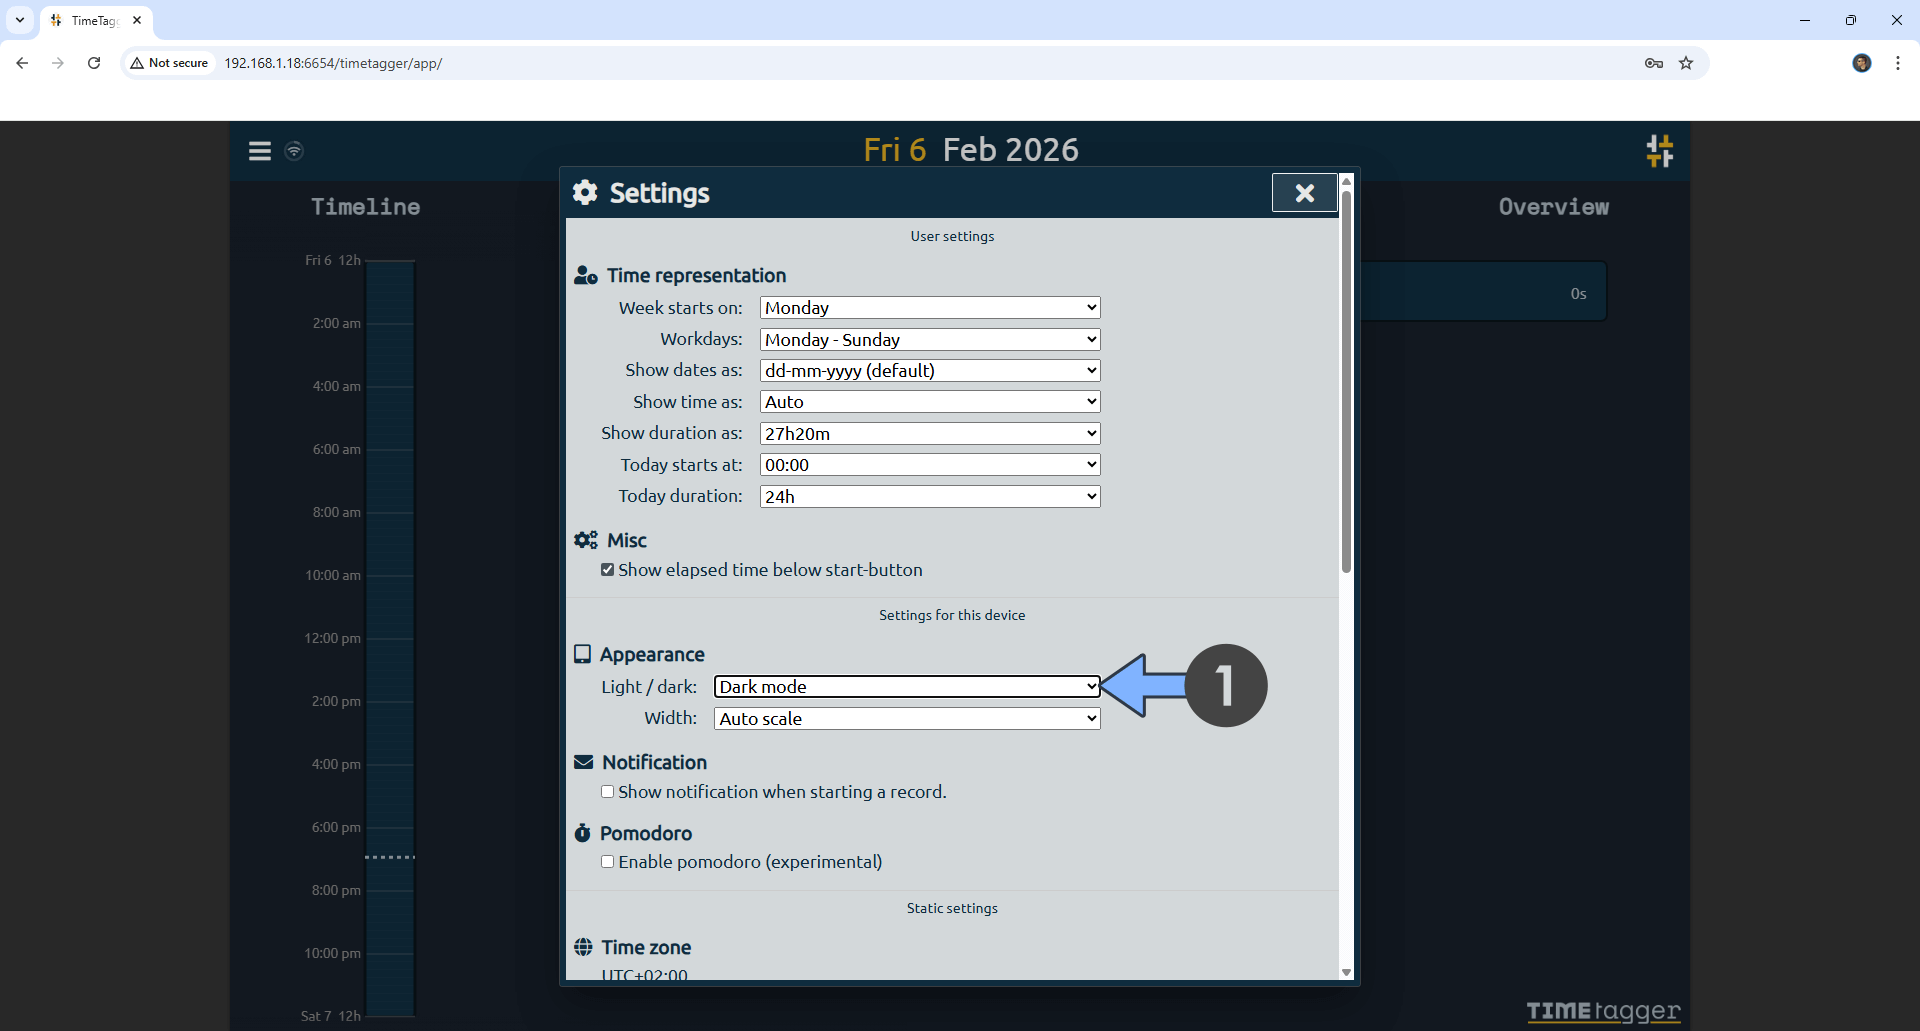Open Show duration as dropdown
Image resolution: width=1920 pixels, height=1031 pixels.
pos(930,434)
